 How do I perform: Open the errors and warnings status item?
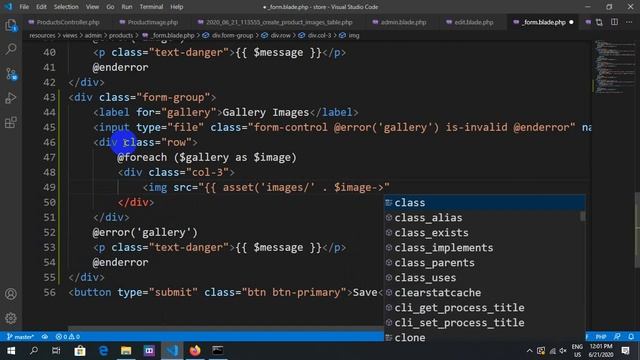pyautogui.click(x=68, y=337)
